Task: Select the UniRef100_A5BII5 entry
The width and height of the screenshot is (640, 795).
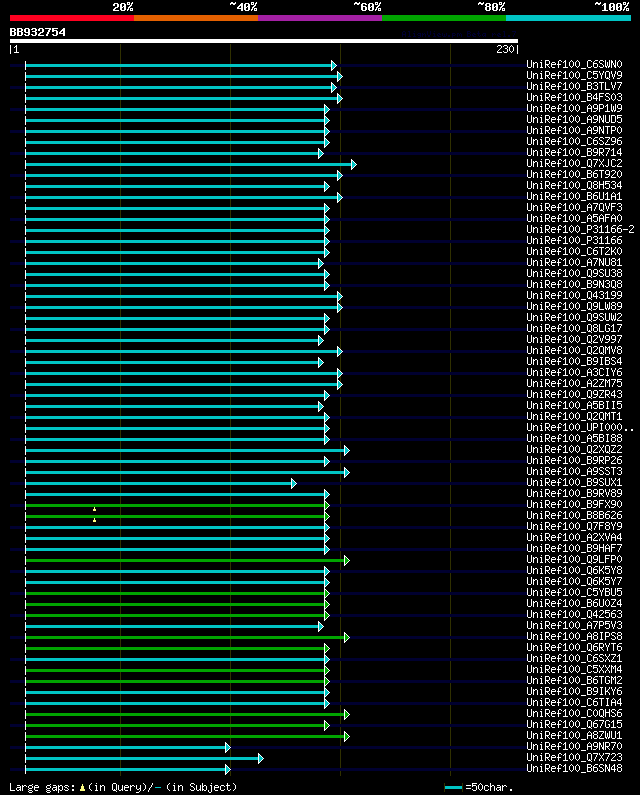Action: [x=574, y=406]
